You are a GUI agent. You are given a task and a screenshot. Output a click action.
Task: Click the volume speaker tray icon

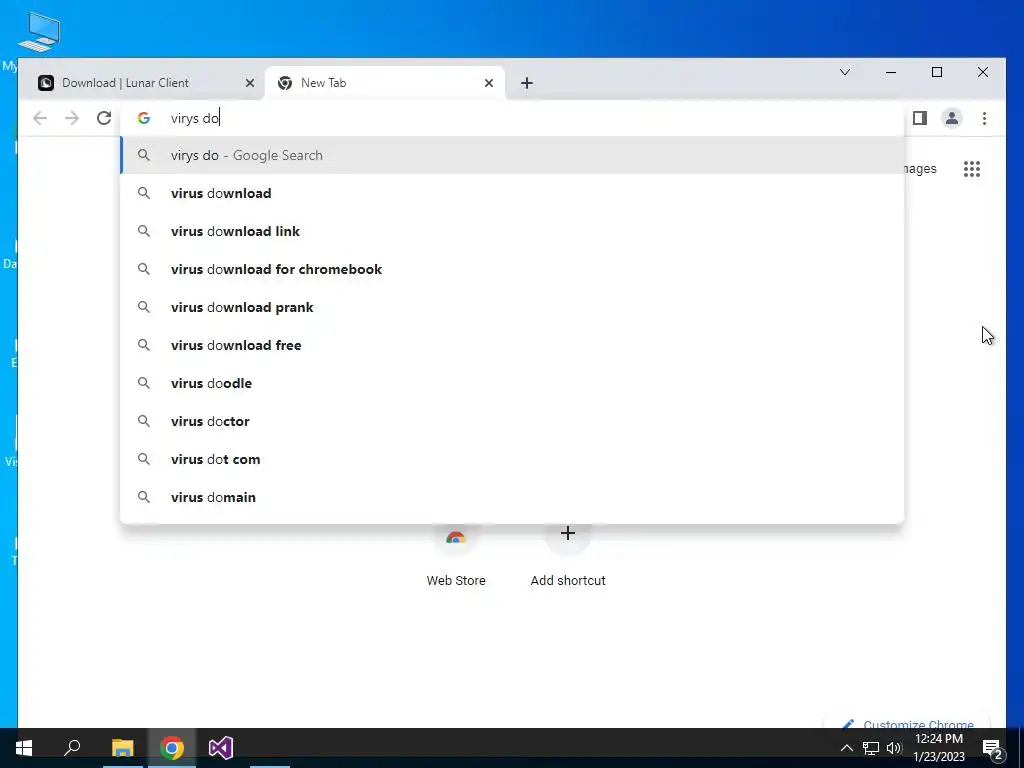pos(894,748)
